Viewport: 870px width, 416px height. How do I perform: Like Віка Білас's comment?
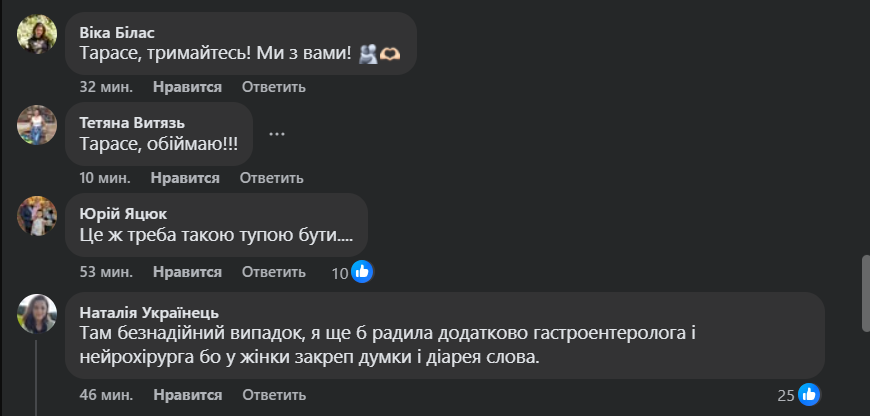pos(186,87)
